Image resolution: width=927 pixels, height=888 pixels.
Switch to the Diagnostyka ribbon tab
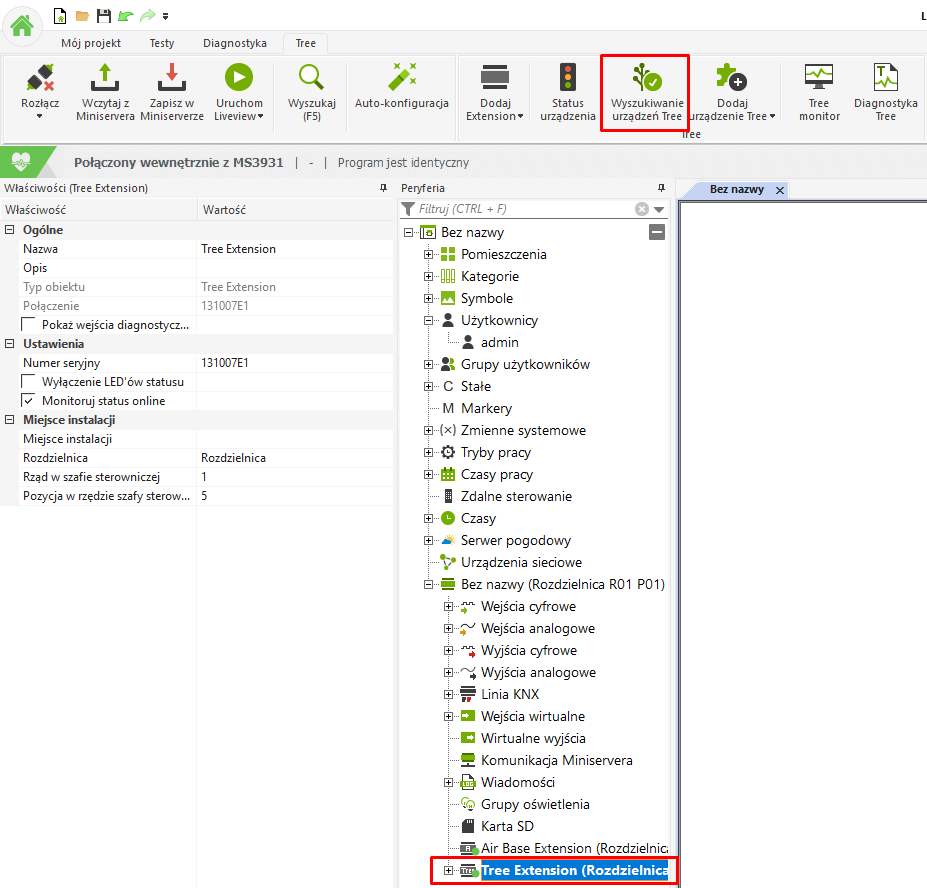point(234,43)
